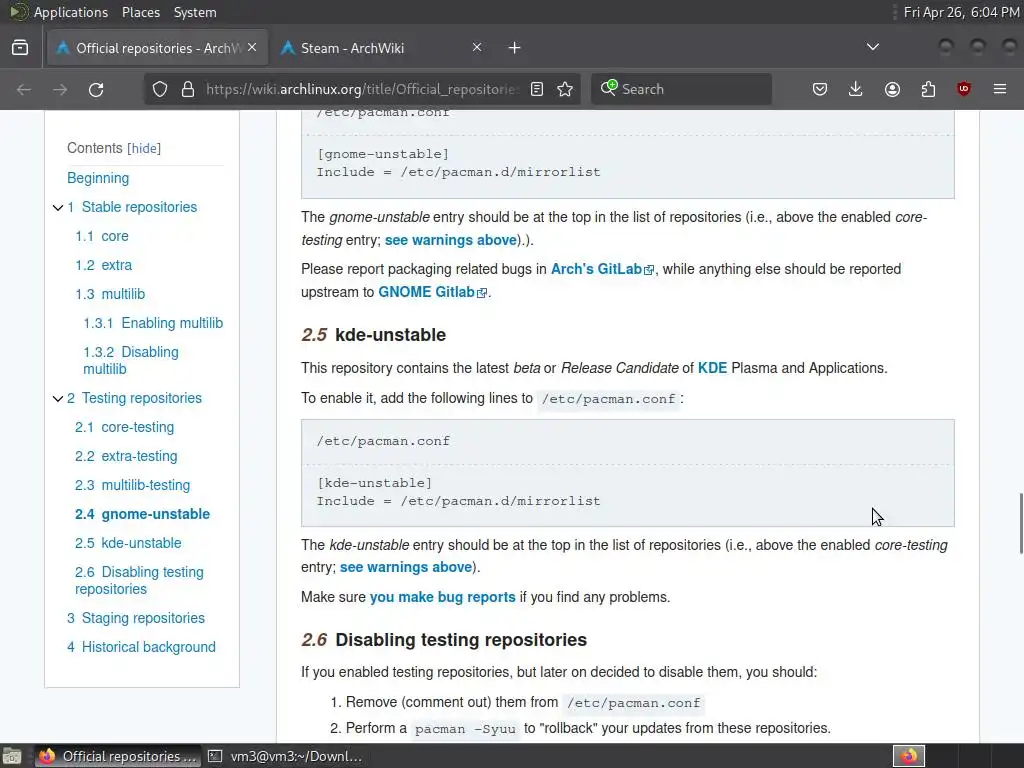Go to 1.3 multilib section
1024x768 pixels.
(110, 294)
